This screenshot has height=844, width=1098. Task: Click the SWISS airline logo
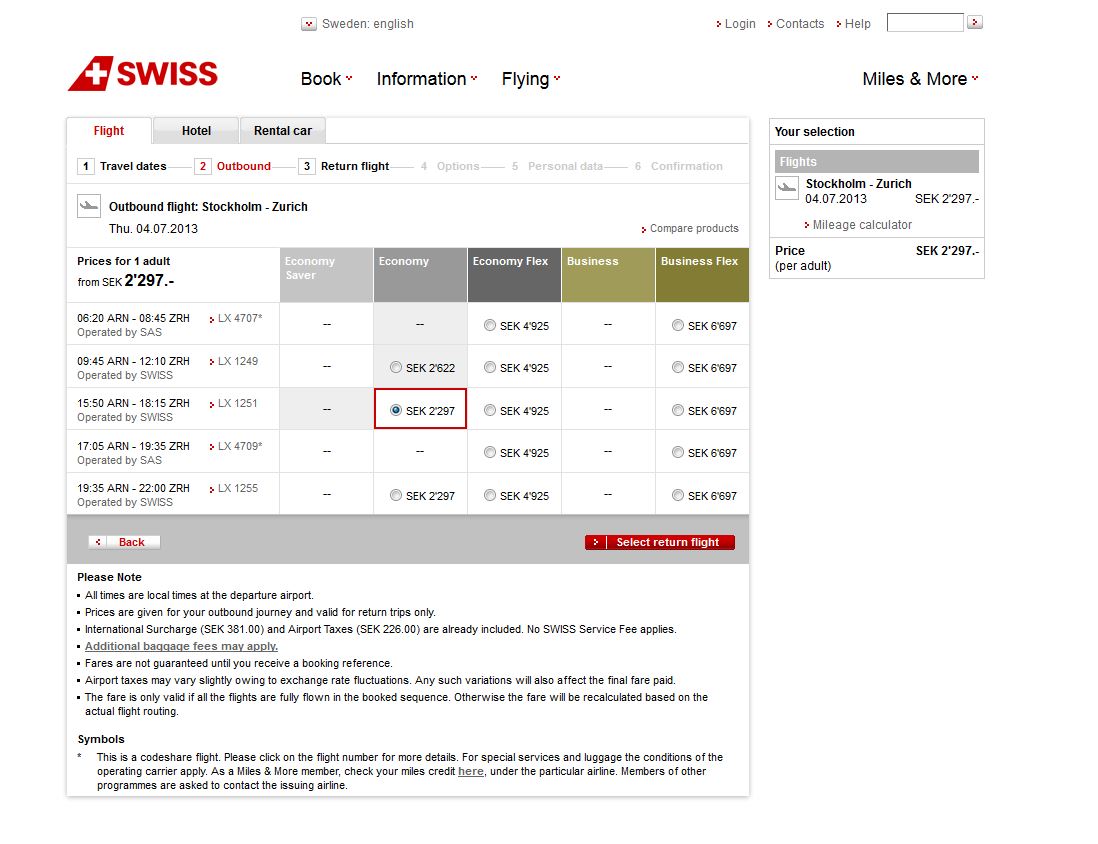[x=143, y=74]
